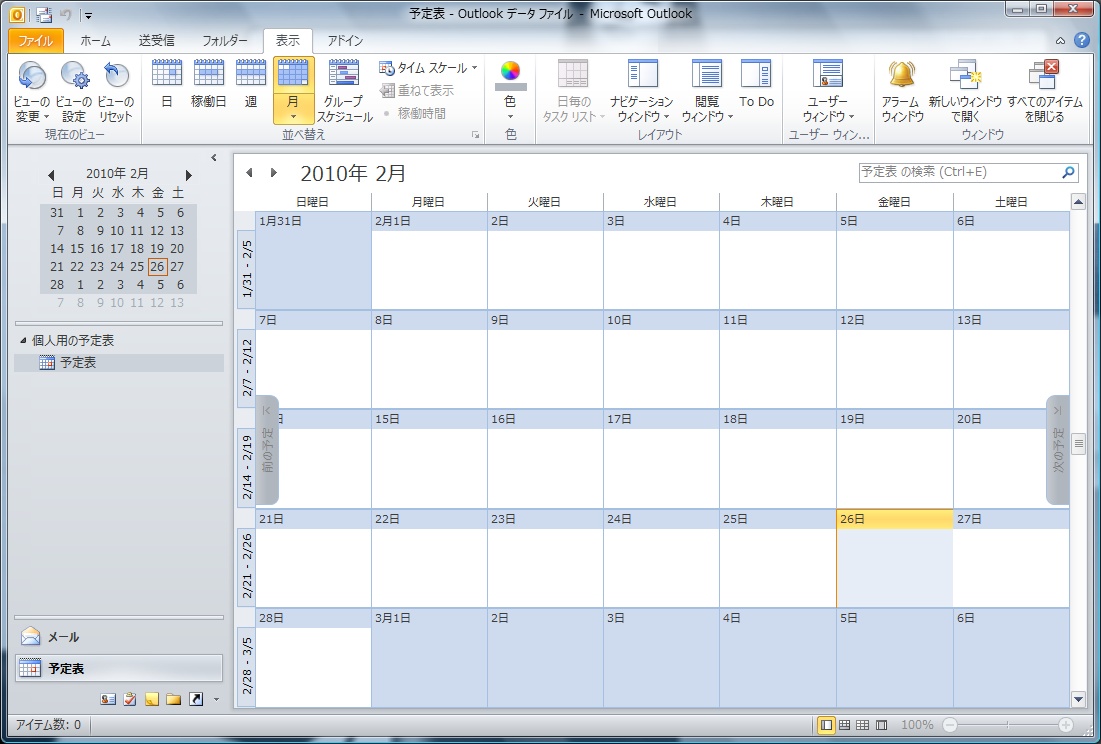Click the send/receive Quick Access icon
This screenshot has height=744, width=1101.
click(44, 14)
